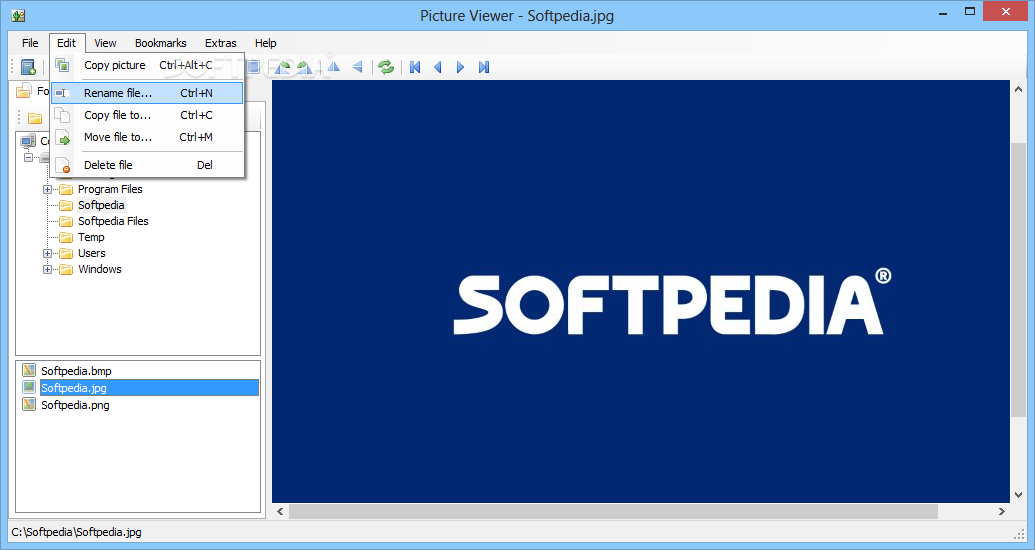Select Program Files folder in tree
1035x550 pixels.
(110, 189)
